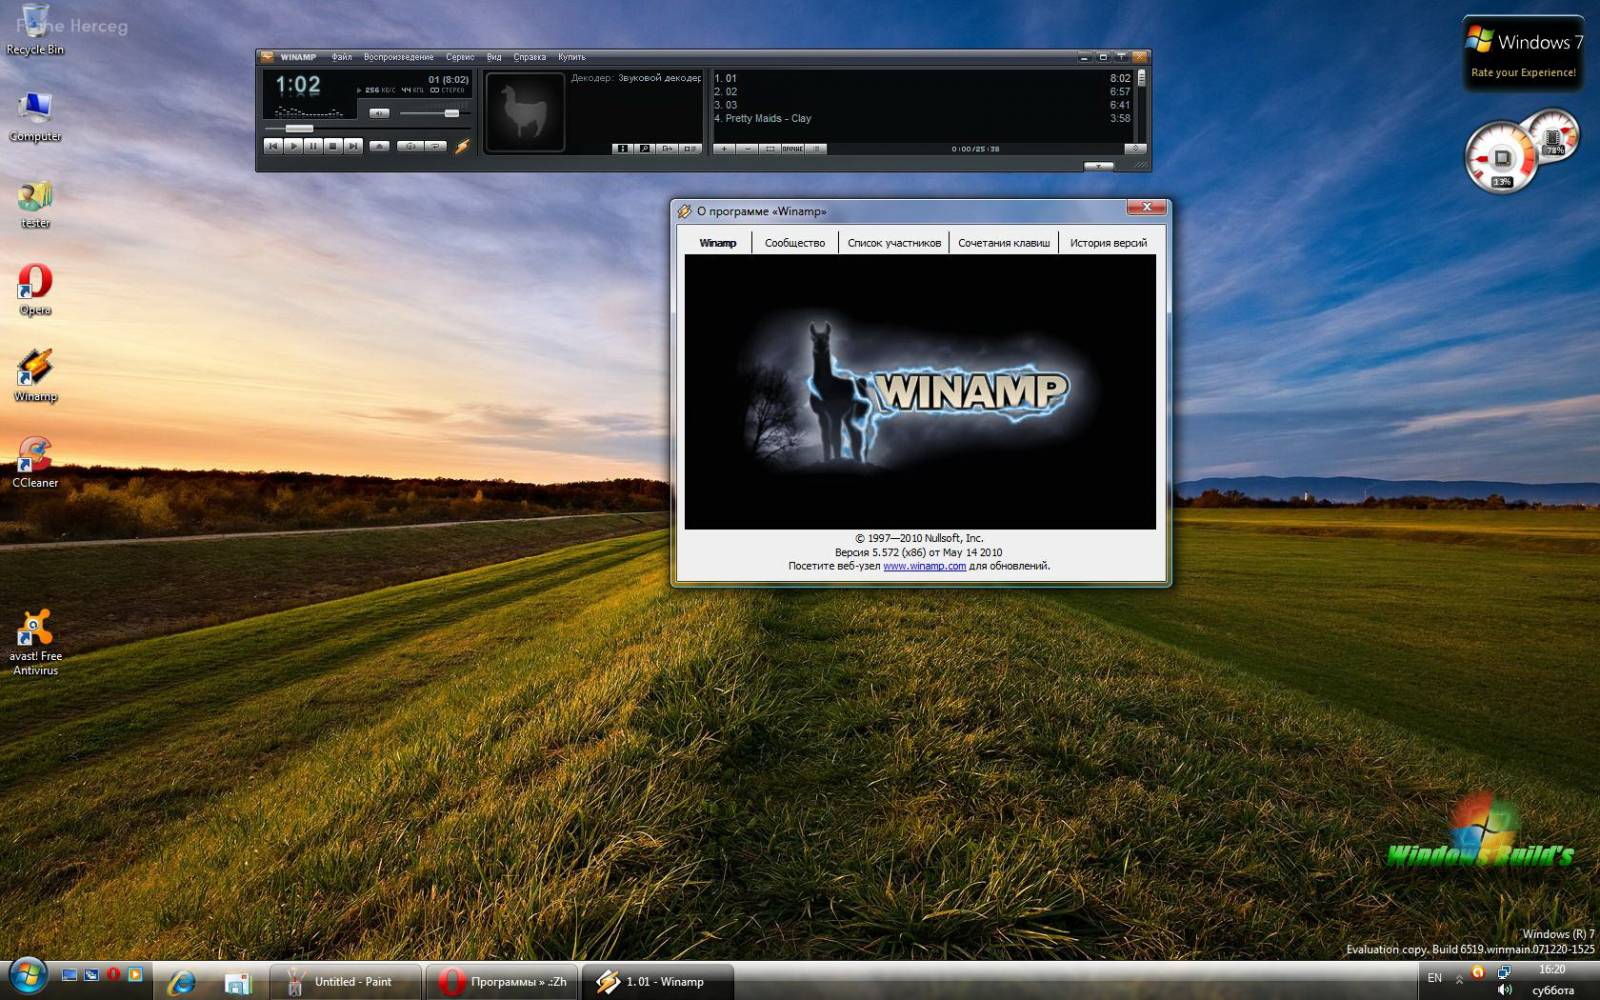The image size is (1600, 1000).
Task: Click the Winamp seek bar handle
Action: pos(300,128)
